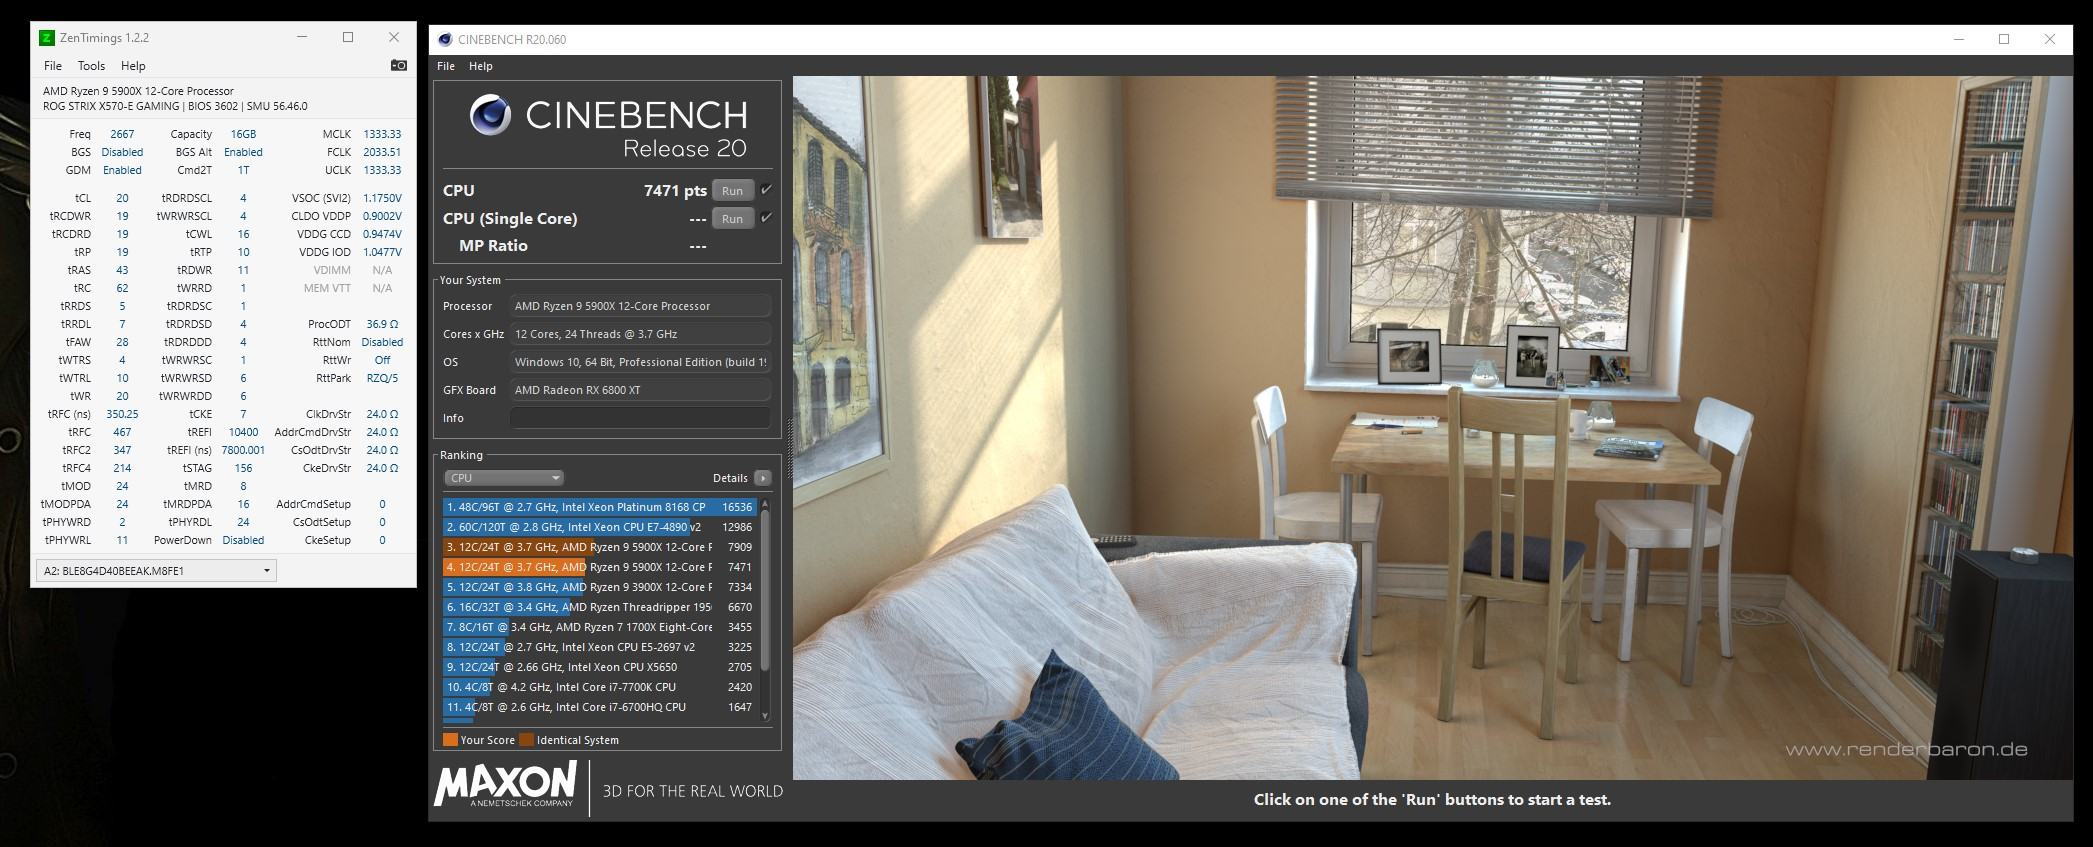Screen dimensions: 2093x847
Task: Run the CPU multi-core test
Action: [x=732, y=191]
